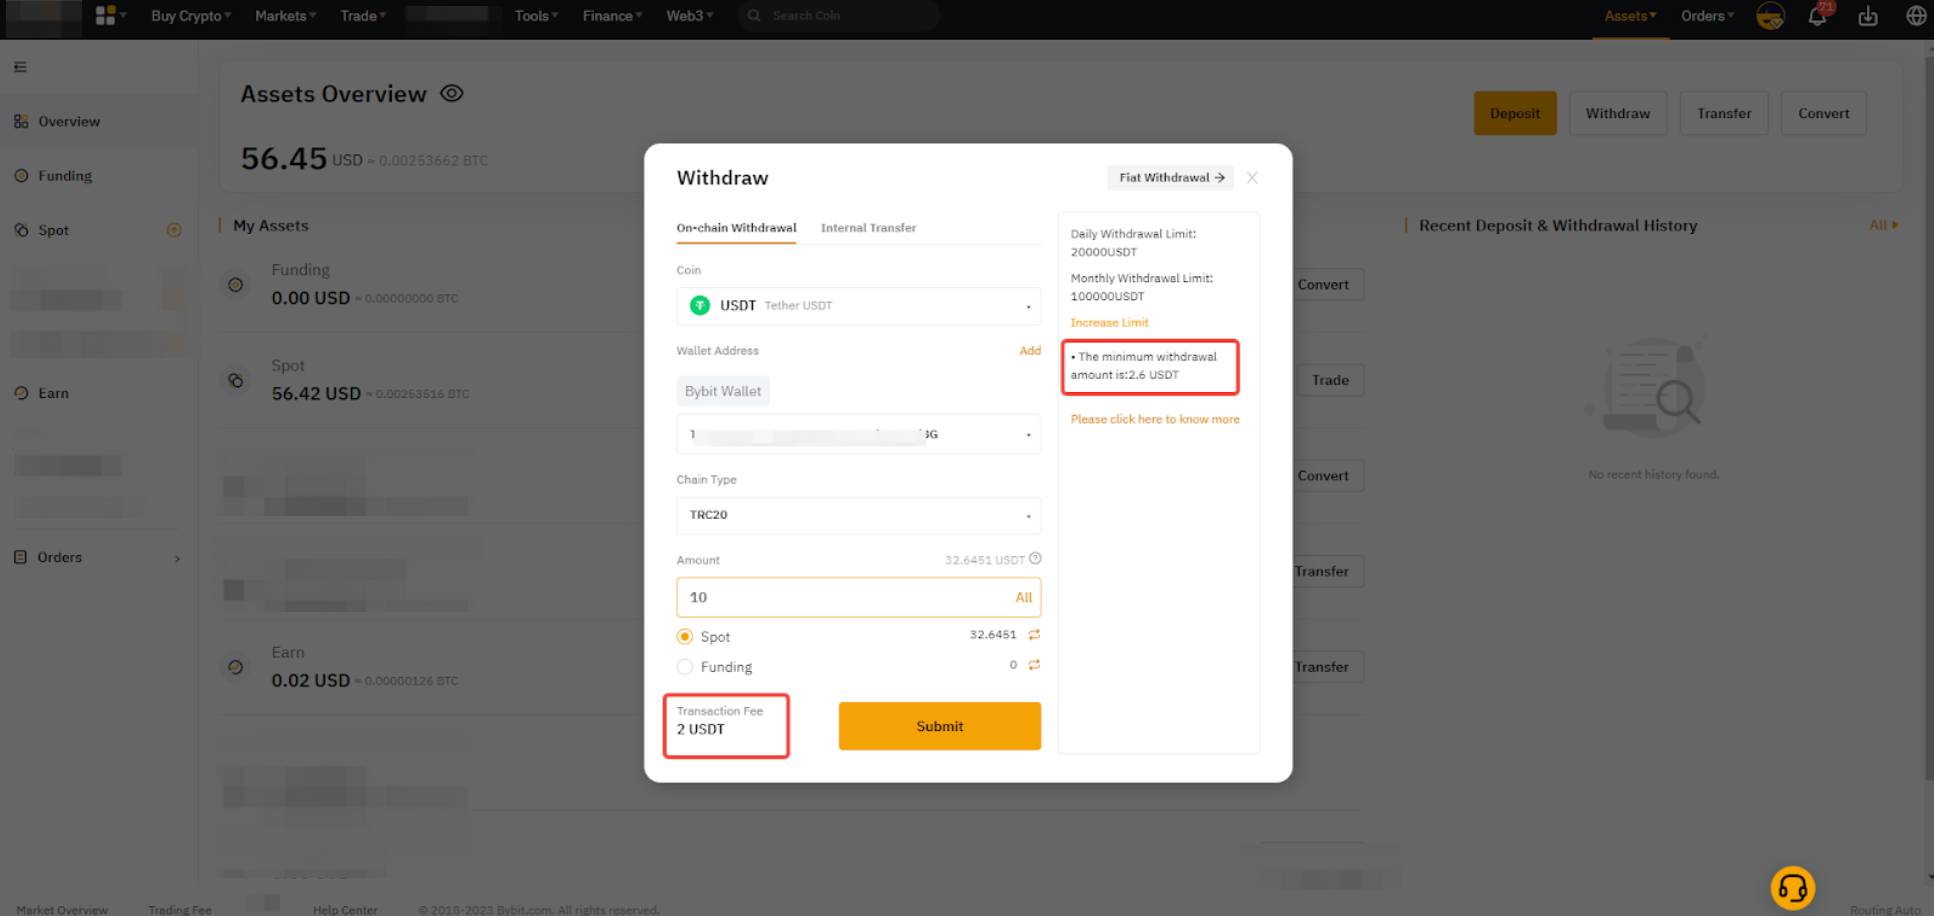Viewport: 1934px width, 916px height.
Task: Select the Funding radio button
Action: coord(685,667)
